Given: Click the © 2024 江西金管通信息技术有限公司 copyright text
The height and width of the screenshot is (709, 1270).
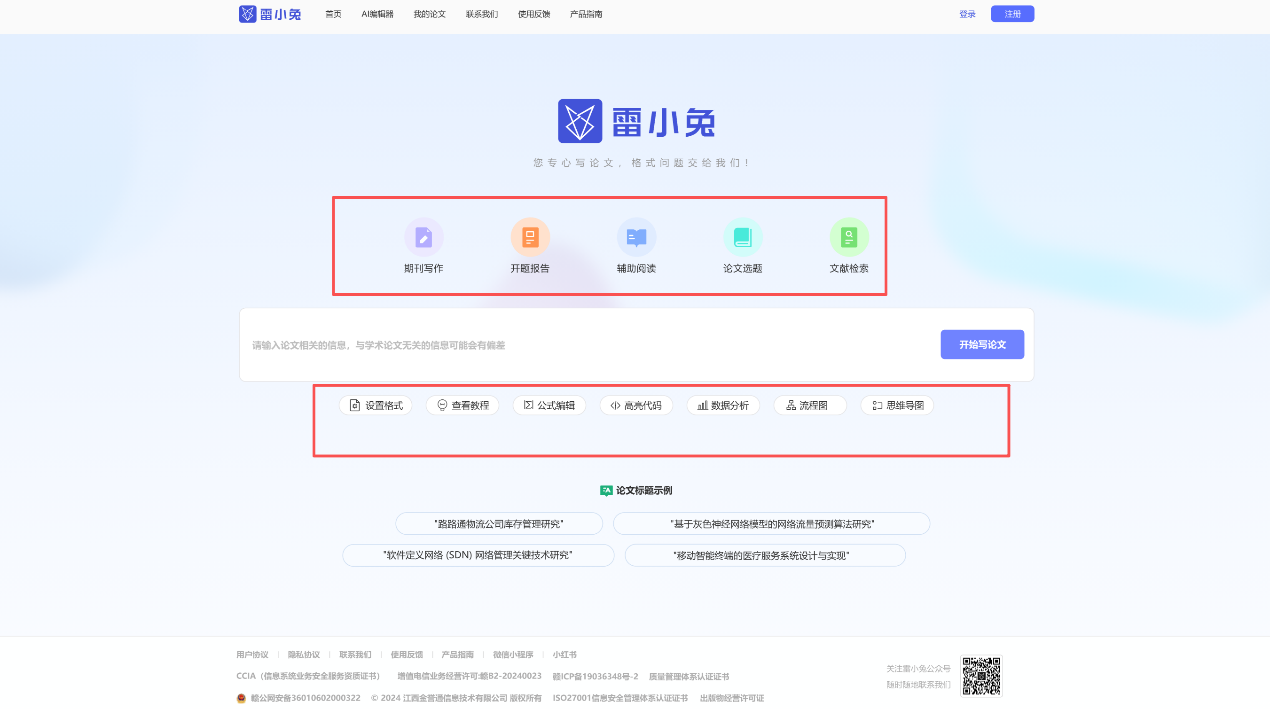Looking at the screenshot, I should click(456, 698).
